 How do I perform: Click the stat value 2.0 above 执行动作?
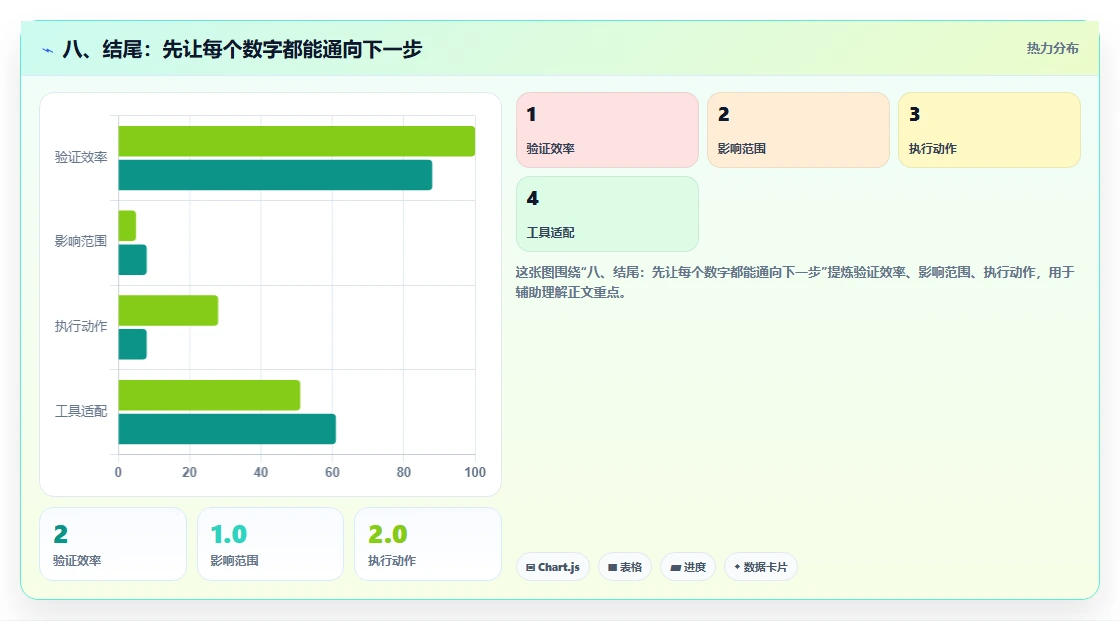pyautogui.click(x=387, y=535)
